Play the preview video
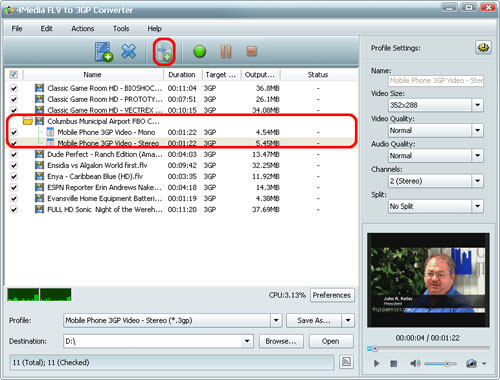 coord(376,363)
